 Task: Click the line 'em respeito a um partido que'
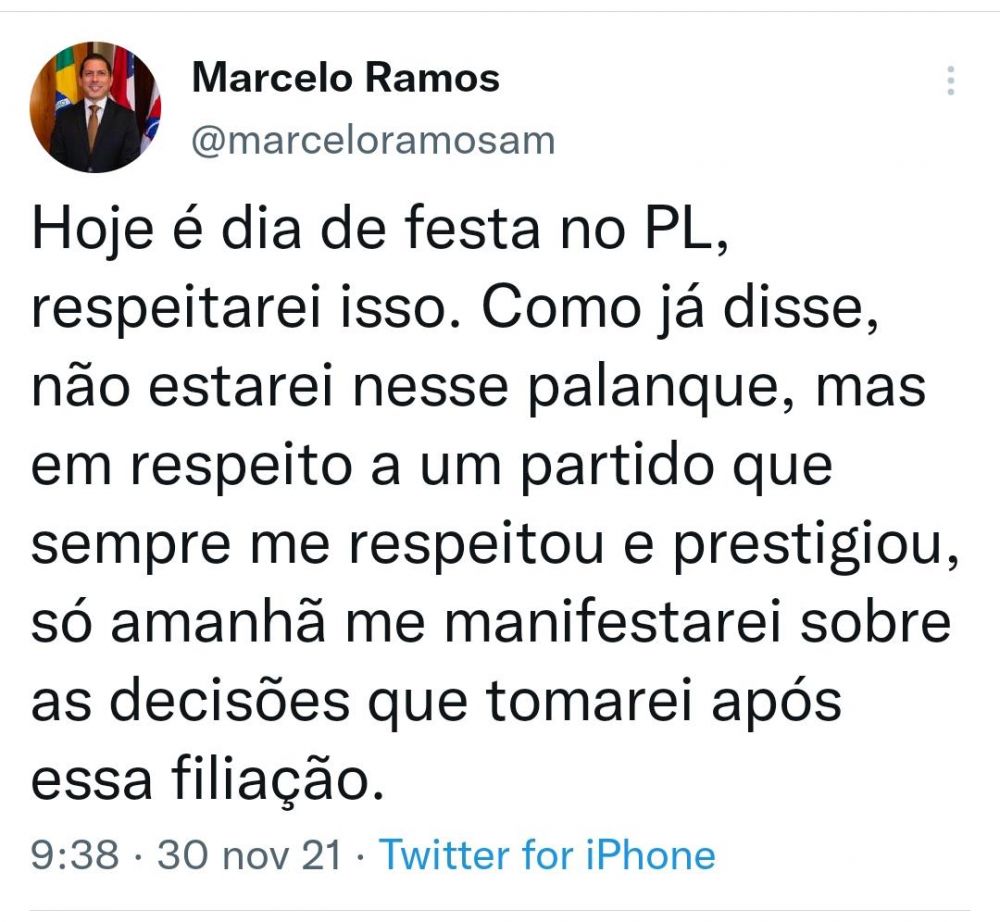432,466
